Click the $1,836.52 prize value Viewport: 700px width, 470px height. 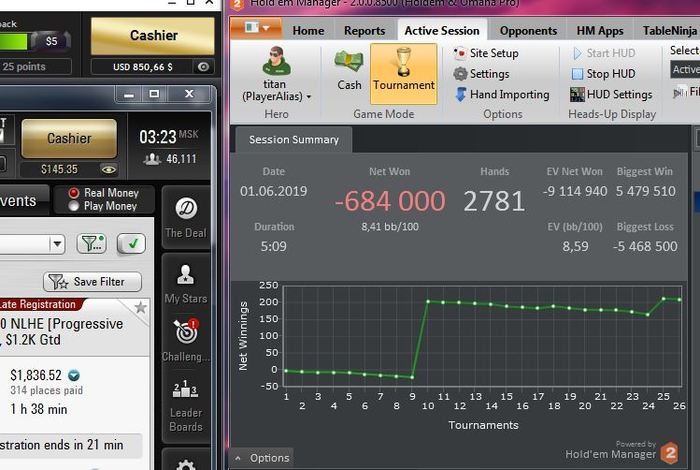36,375
